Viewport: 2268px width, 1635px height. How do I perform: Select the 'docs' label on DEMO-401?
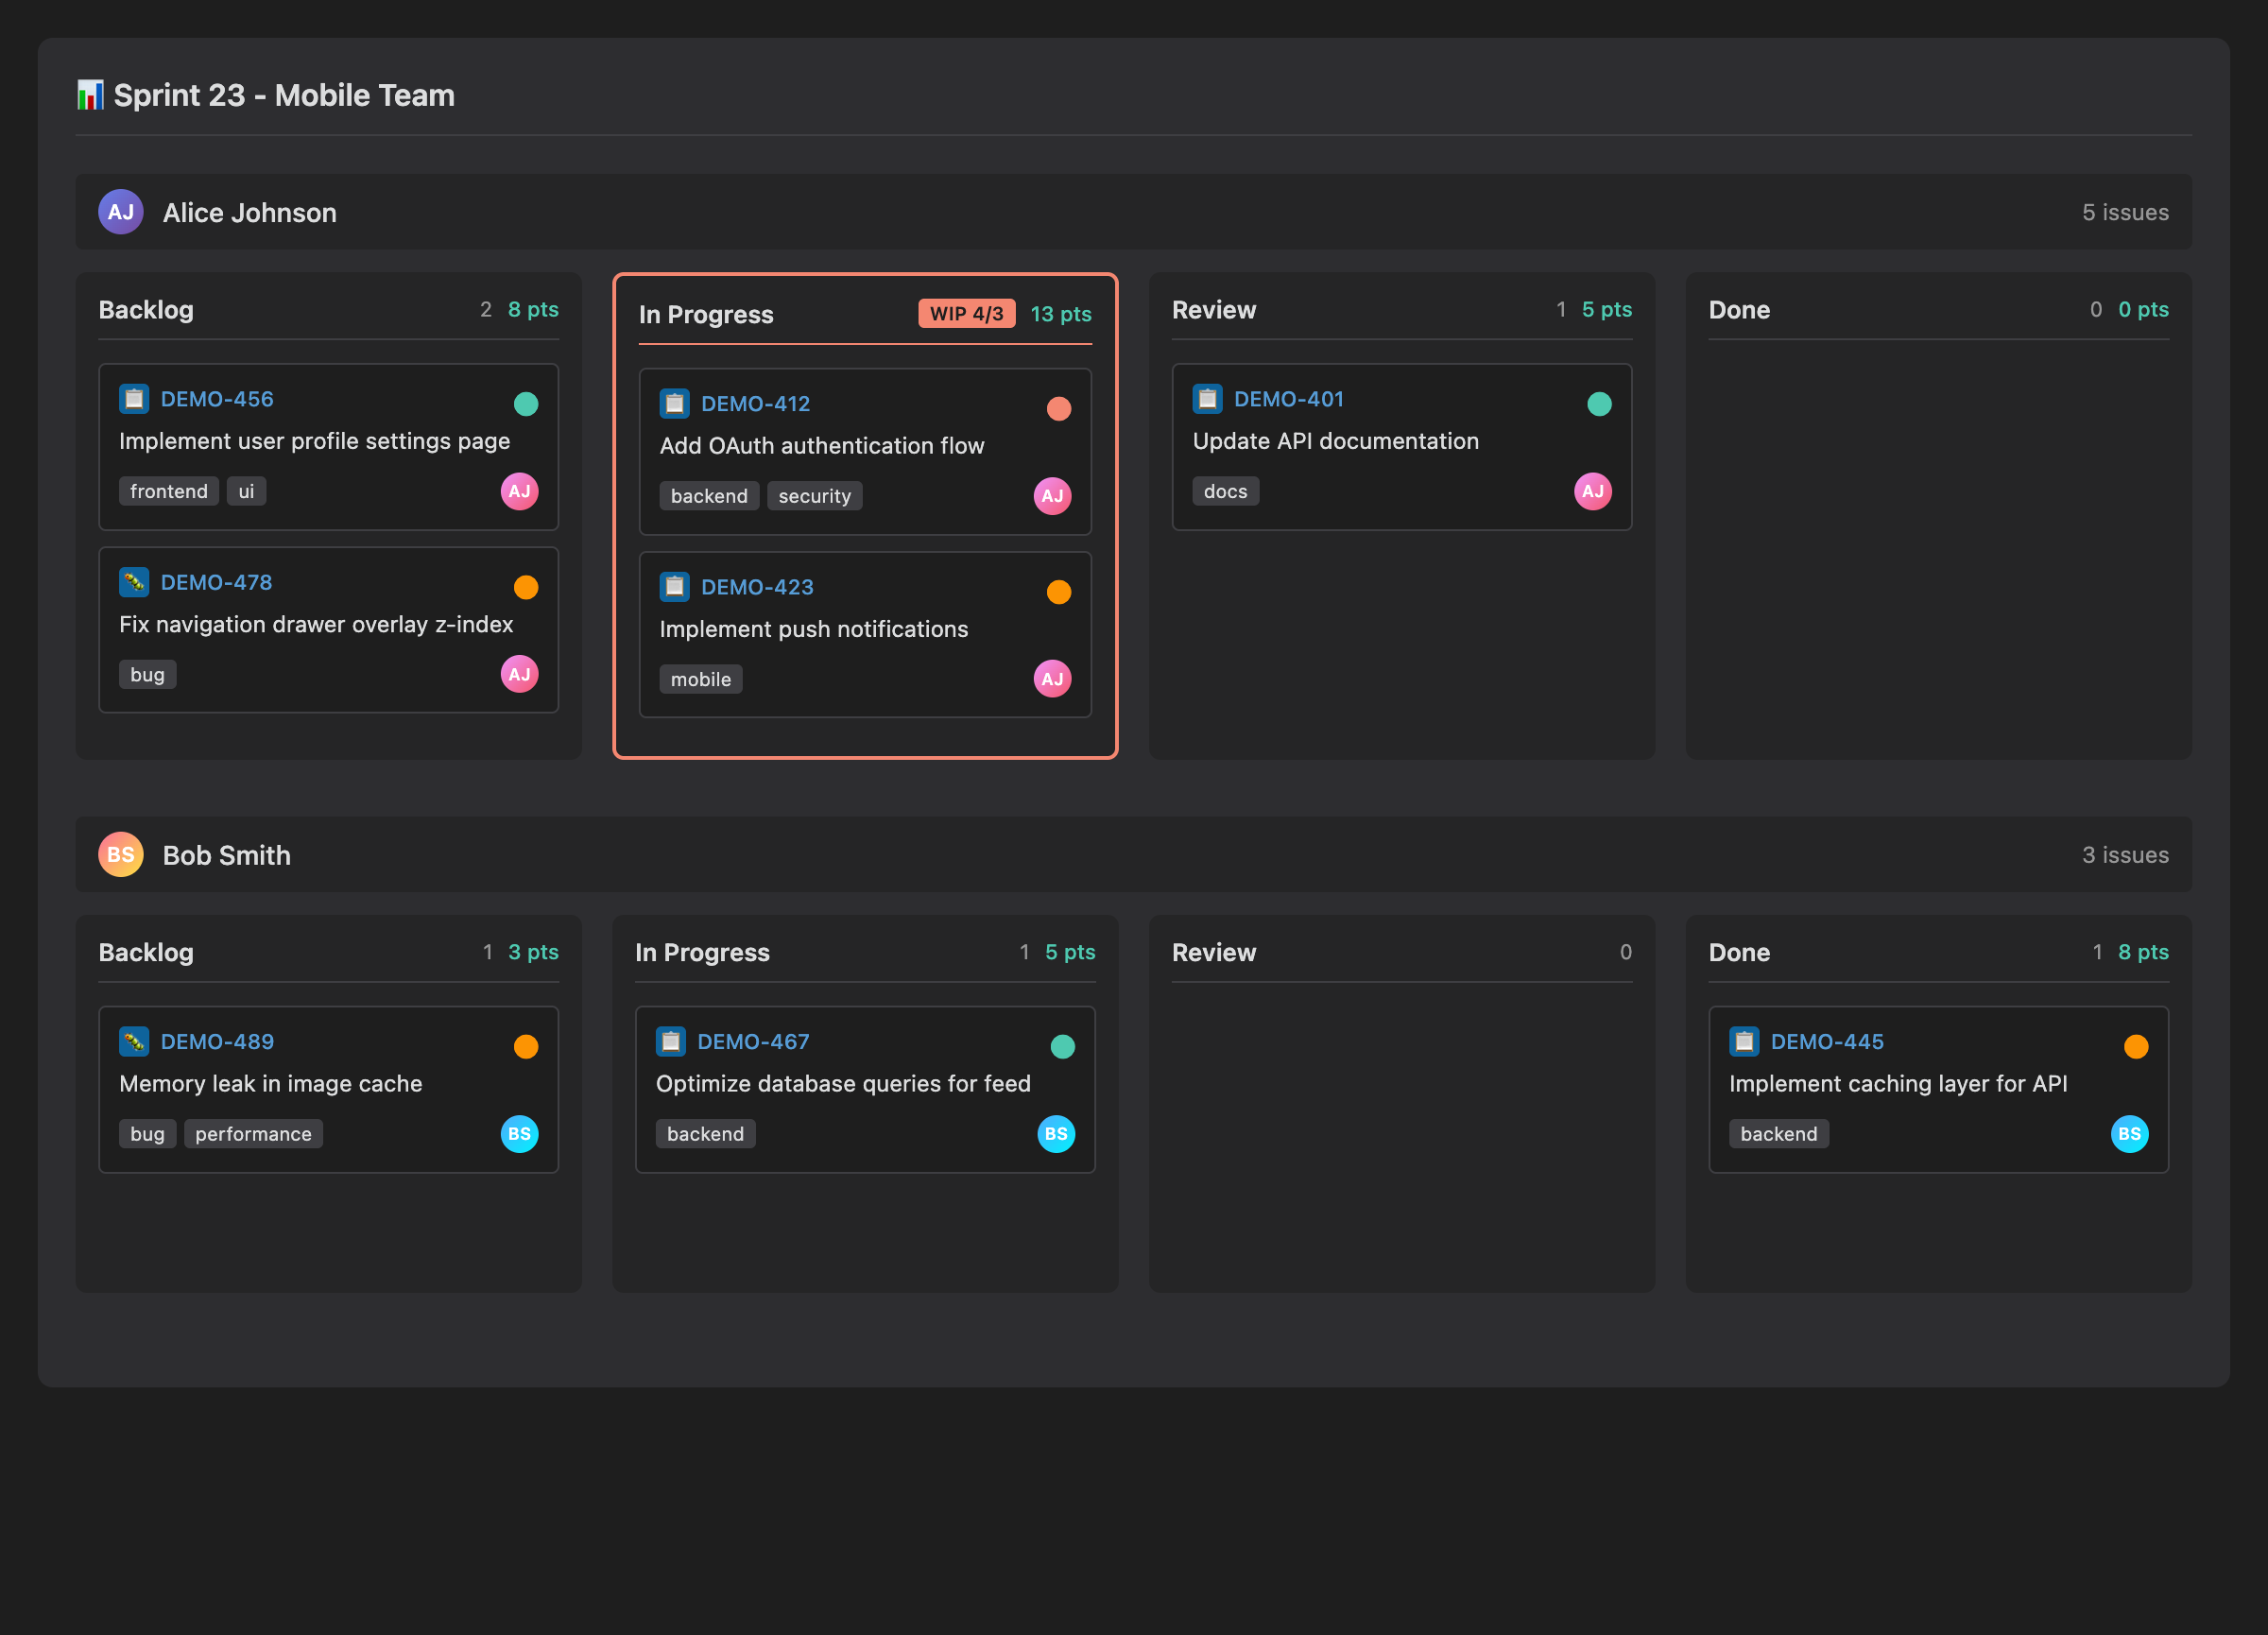tap(1226, 492)
